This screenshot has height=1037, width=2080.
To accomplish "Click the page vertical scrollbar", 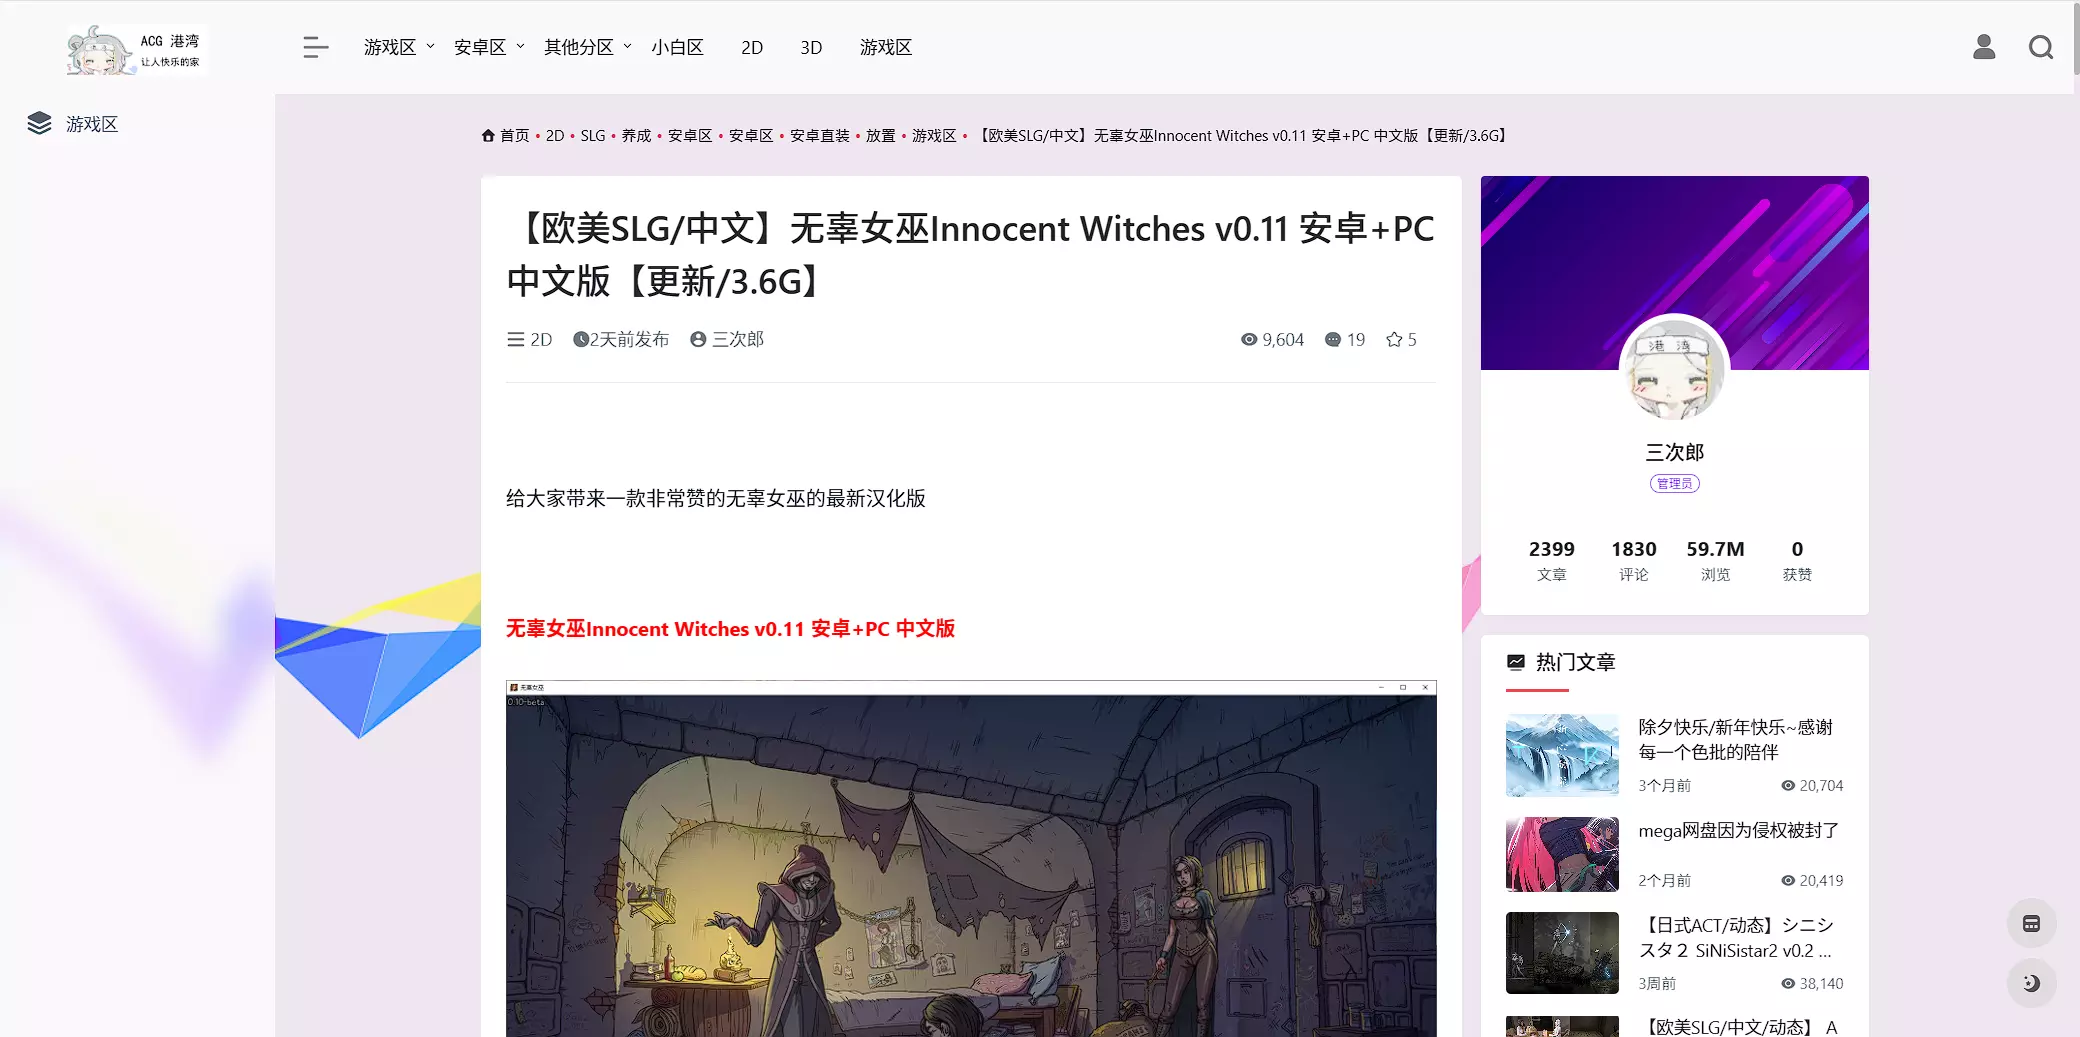I will click(x=2075, y=38).
